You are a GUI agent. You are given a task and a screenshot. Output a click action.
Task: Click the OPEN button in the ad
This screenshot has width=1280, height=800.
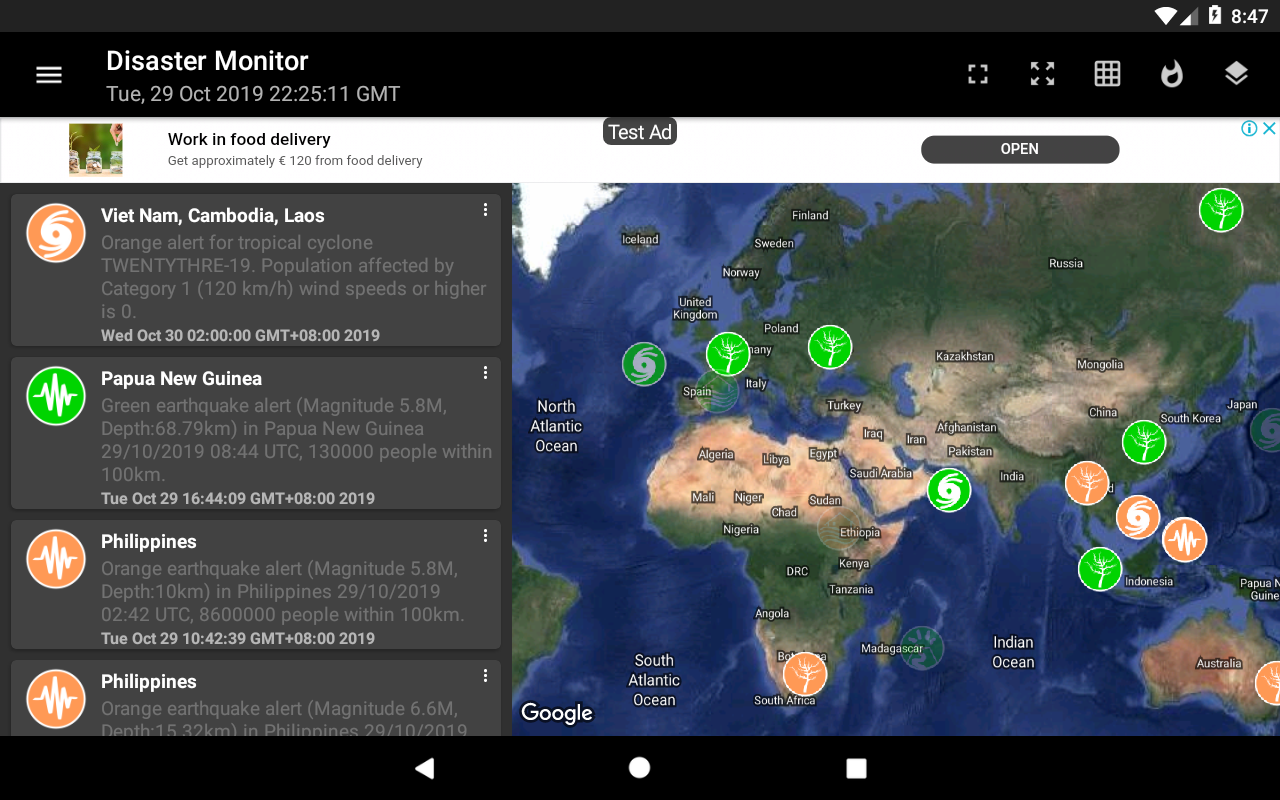coord(1020,149)
